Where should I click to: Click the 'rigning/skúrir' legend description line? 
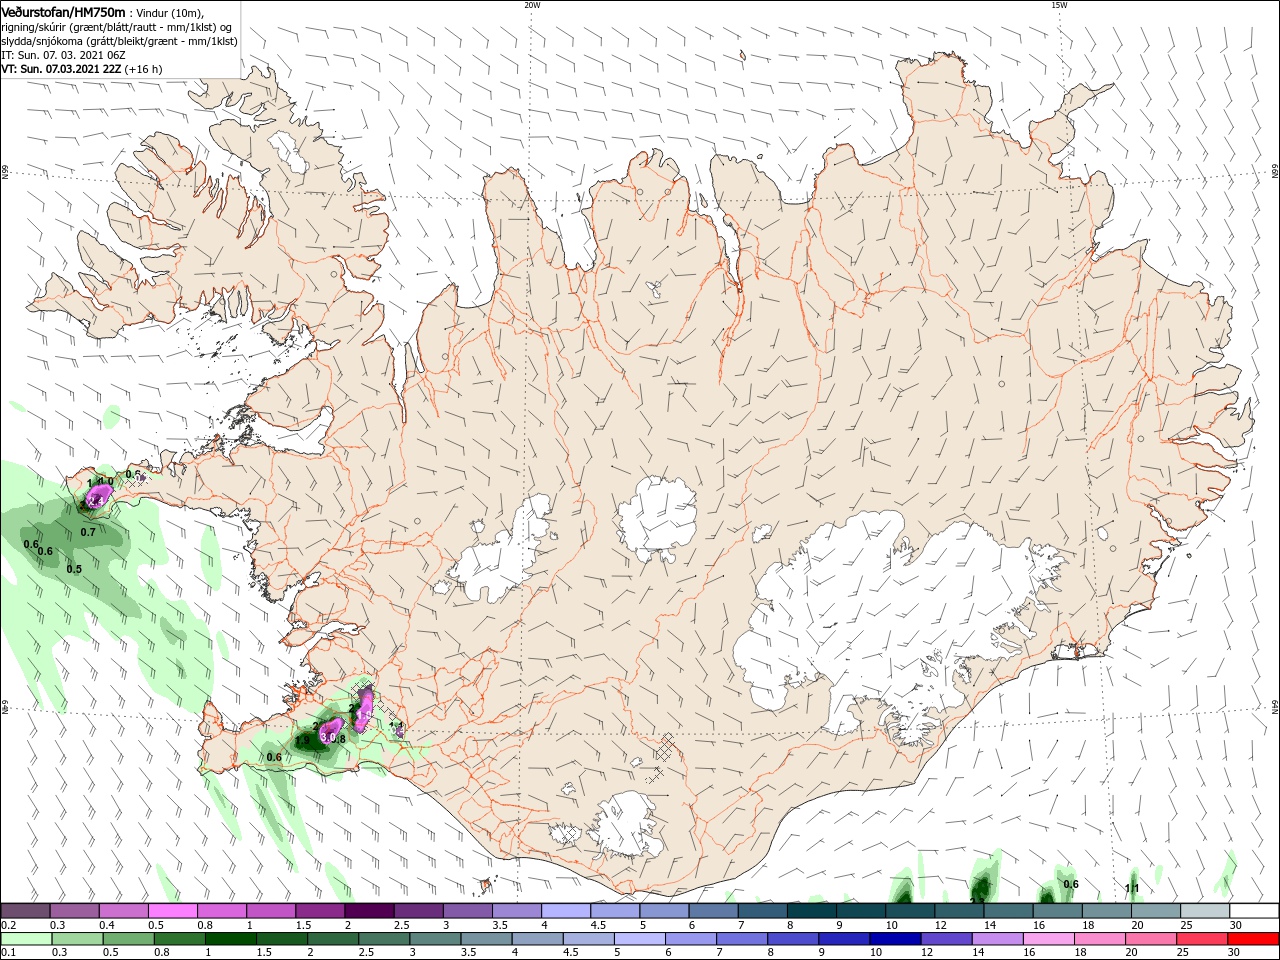[116, 28]
